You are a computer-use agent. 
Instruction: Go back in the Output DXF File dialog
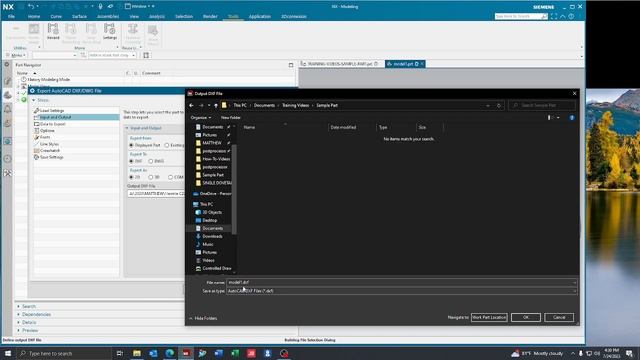[x=191, y=105]
